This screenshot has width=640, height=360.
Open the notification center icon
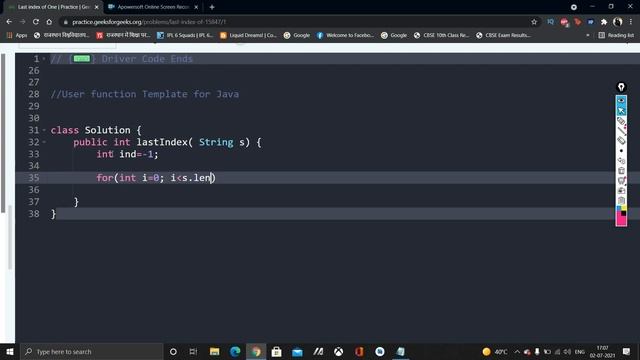tap(627, 351)
